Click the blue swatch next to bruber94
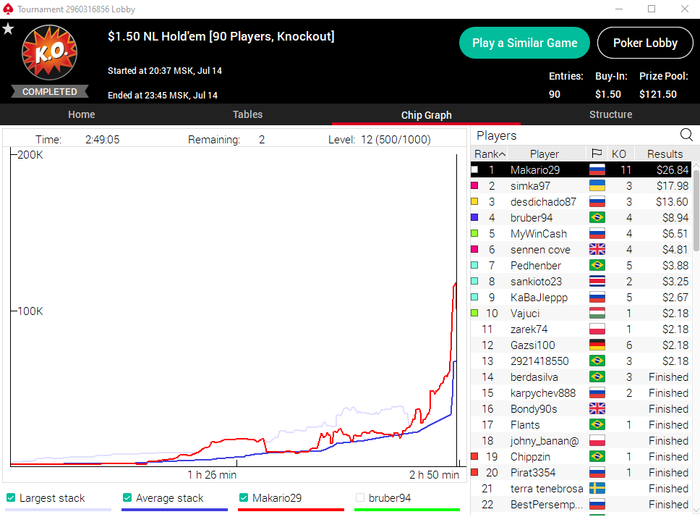The height and width of the screenshot is (517, 700). (x=475, y=217)
